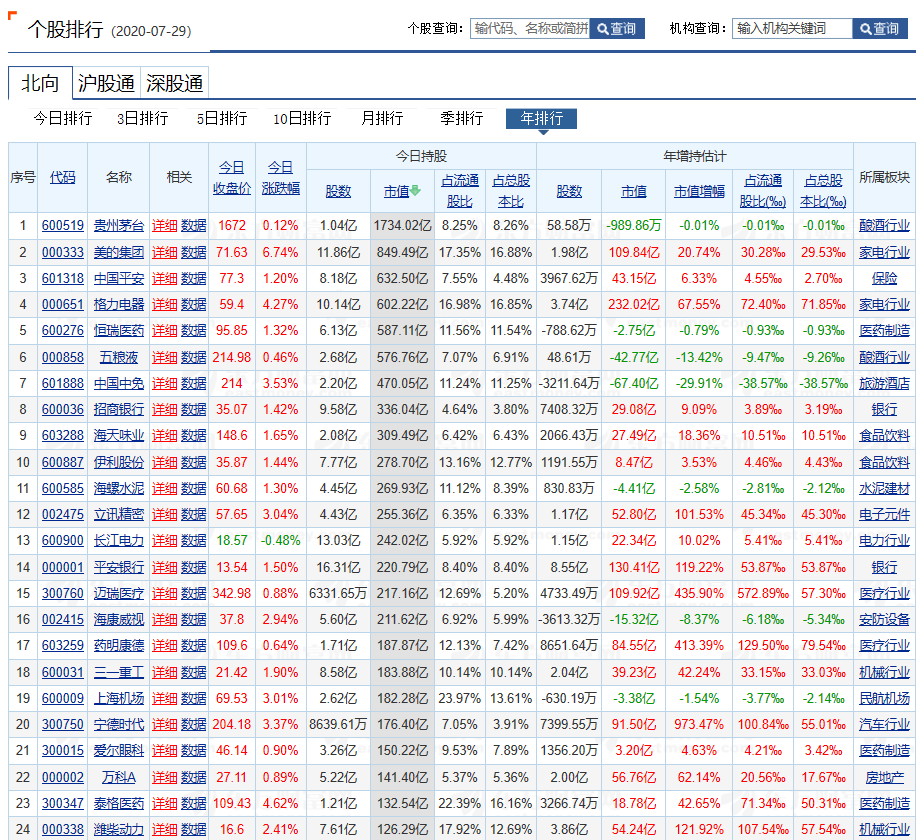The width and height of the screenshot is (919, 840).
Task: Sort by 今日涨跌幅 column header
Action: pos(281,178)
